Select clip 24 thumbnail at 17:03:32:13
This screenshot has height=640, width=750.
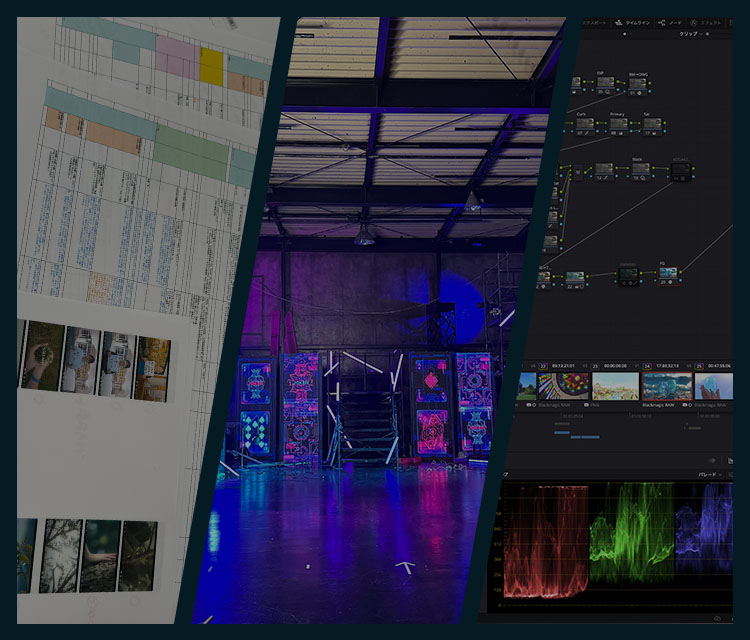[665, 386]
